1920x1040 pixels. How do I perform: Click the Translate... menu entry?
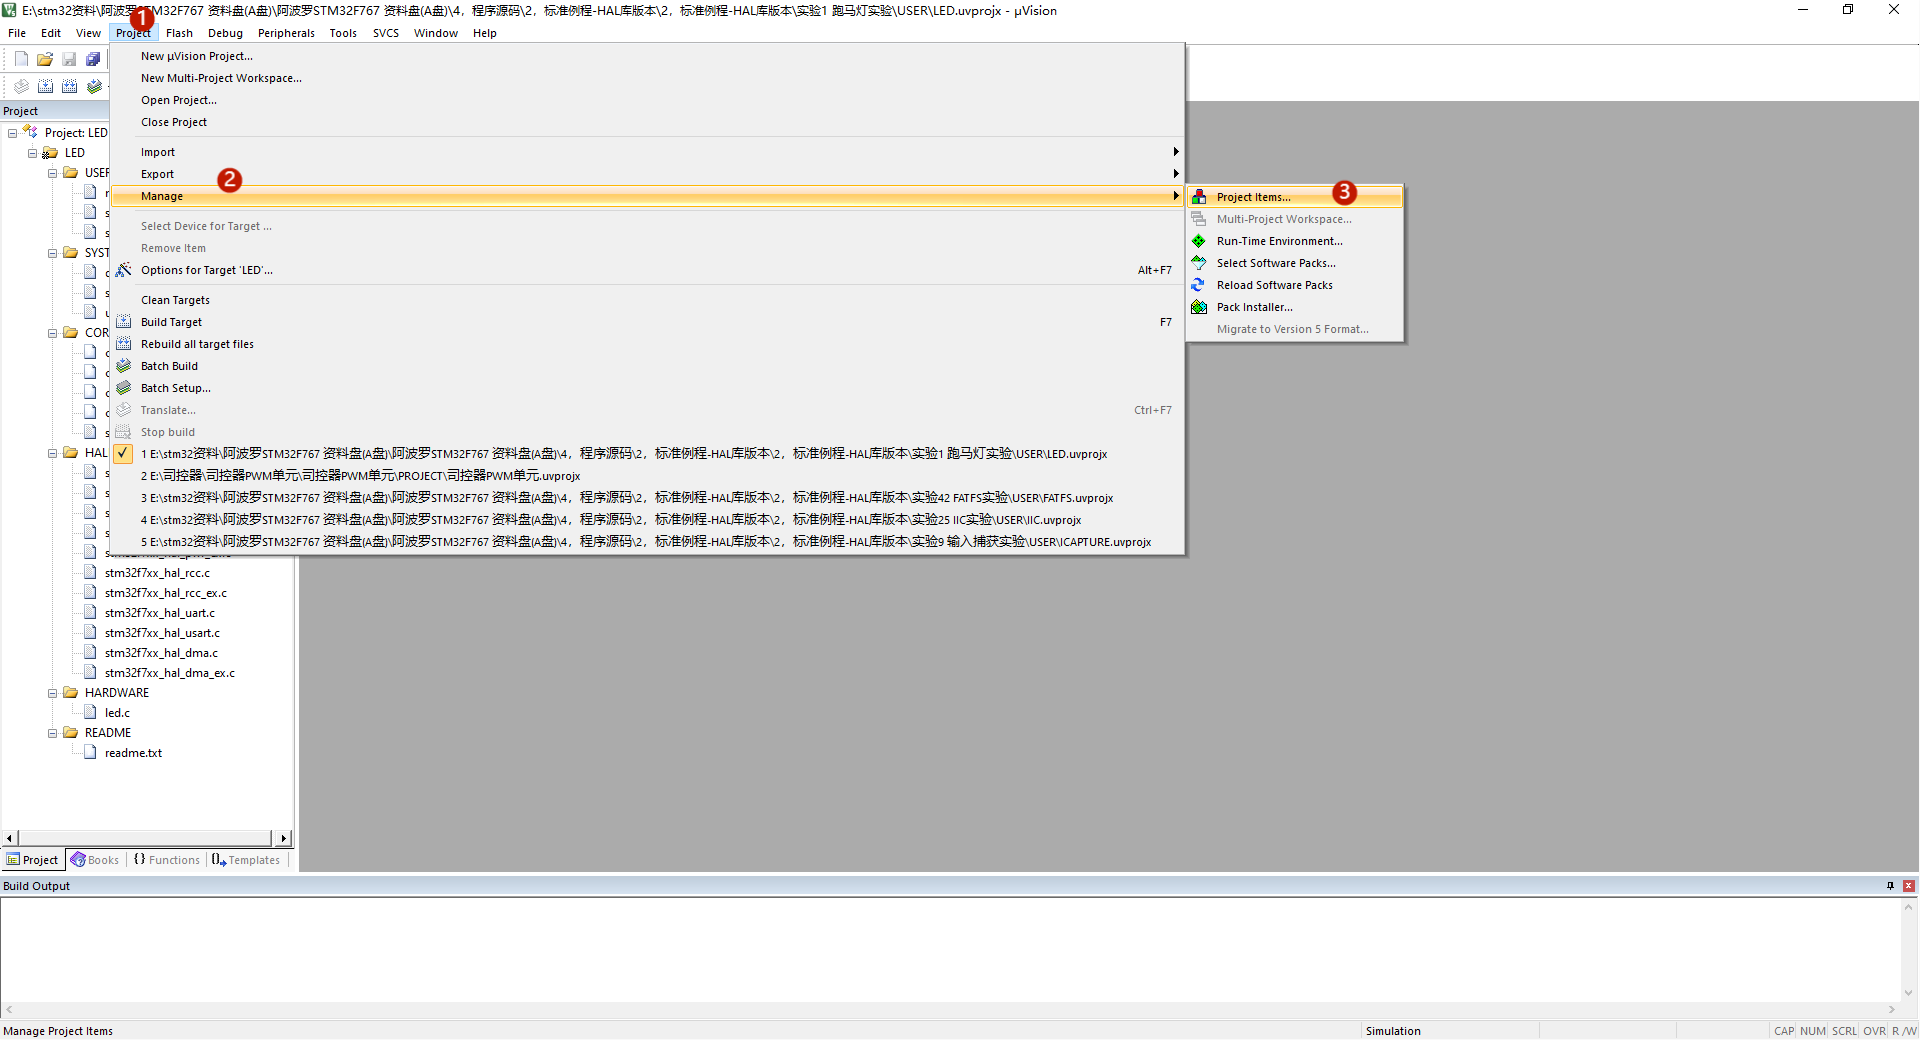pos(647,410)
